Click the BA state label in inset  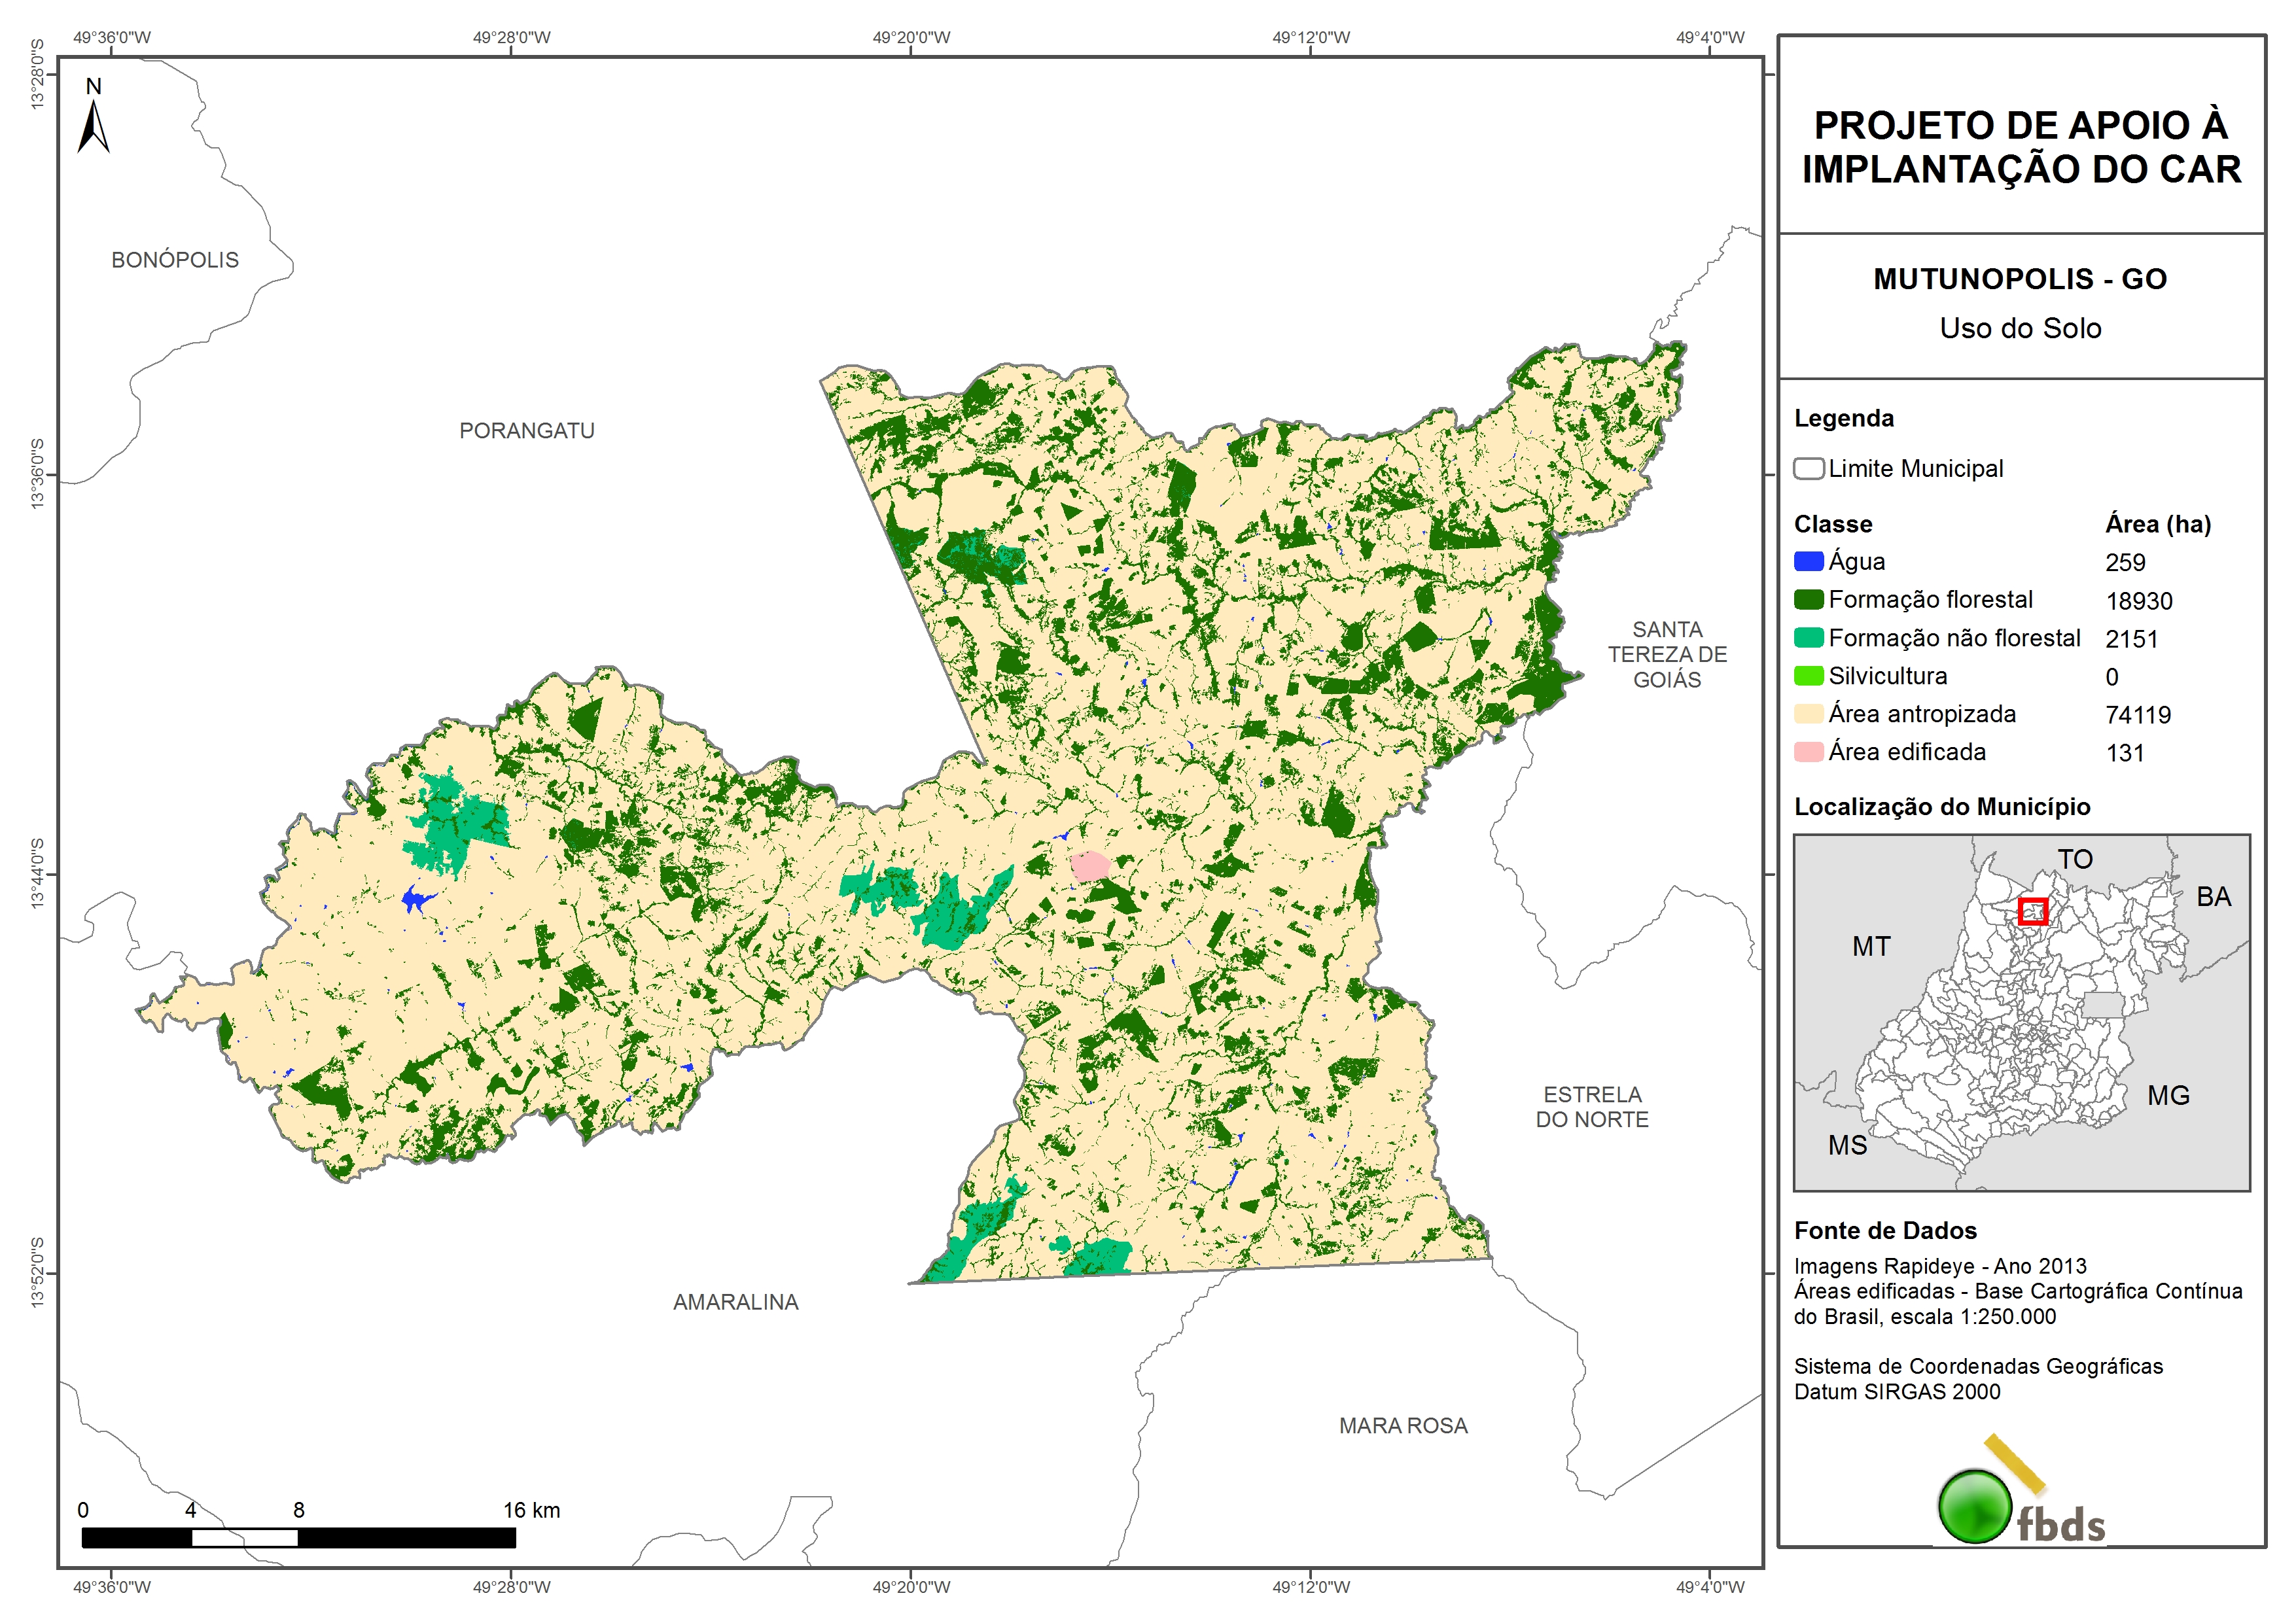(x=2214, y=897)
